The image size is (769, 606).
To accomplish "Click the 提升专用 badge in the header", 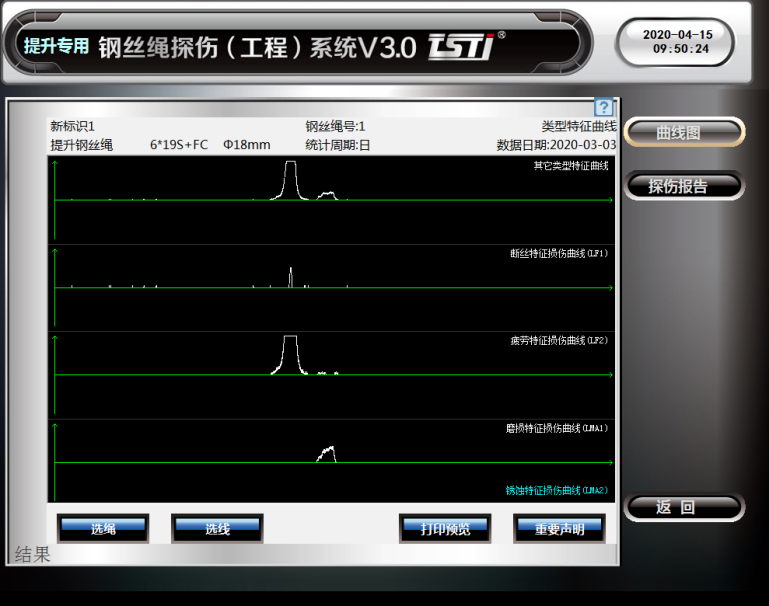I will 57,46.
